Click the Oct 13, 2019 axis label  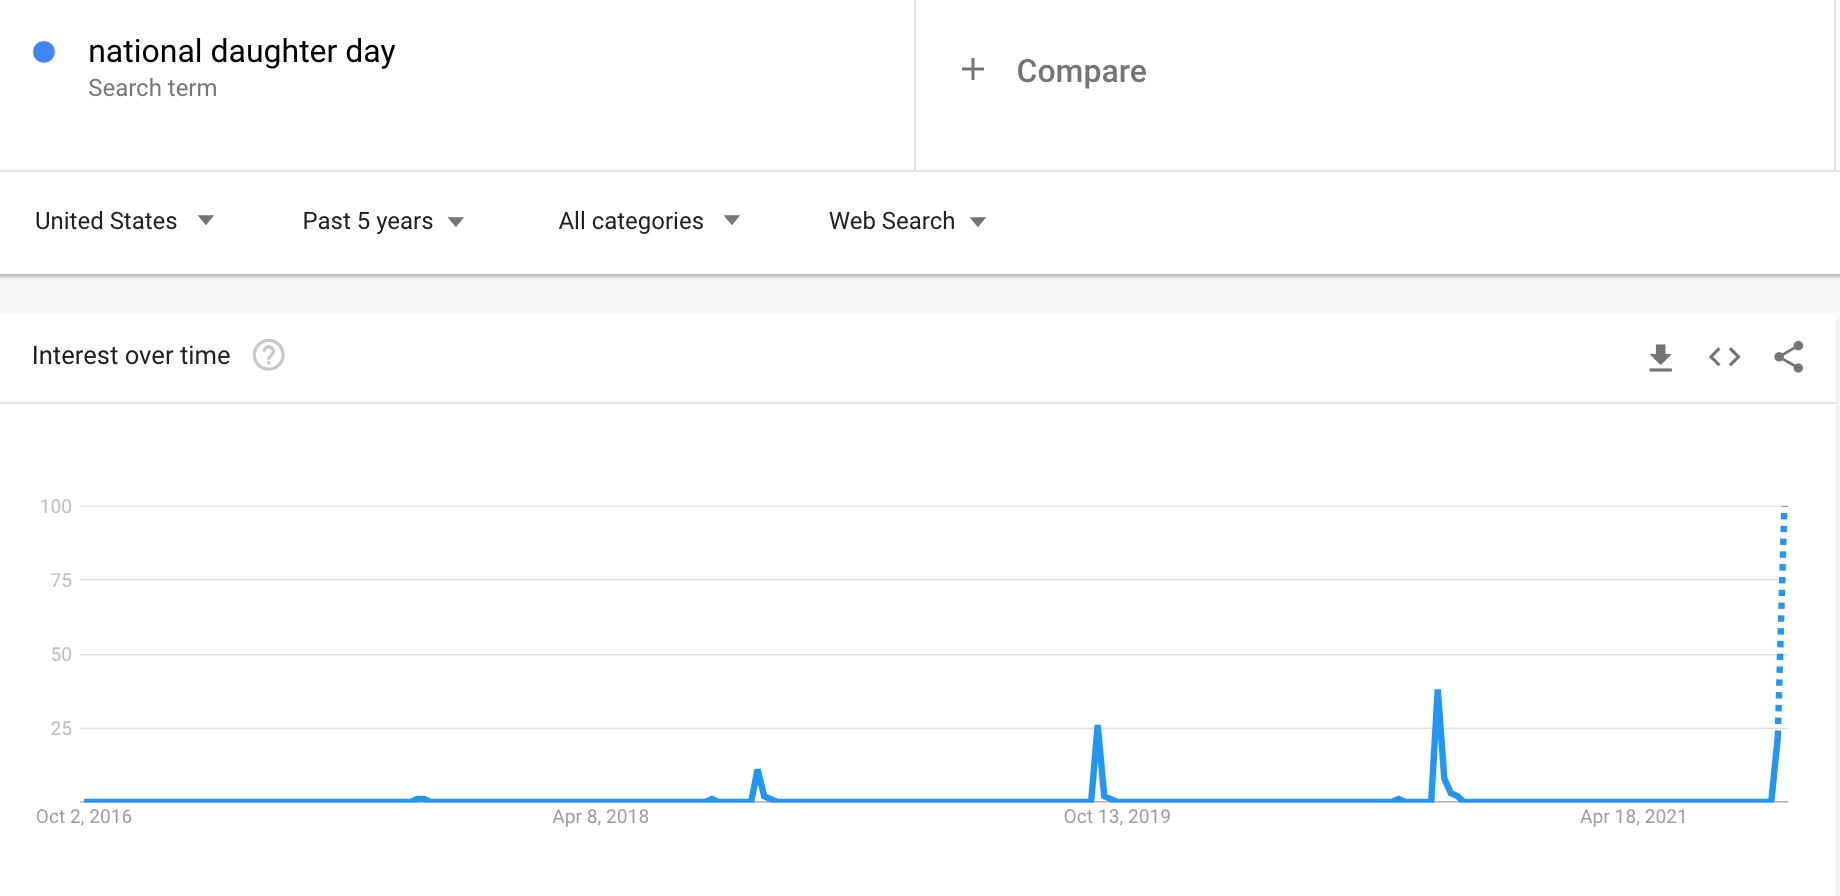[x=1117, y=816]
